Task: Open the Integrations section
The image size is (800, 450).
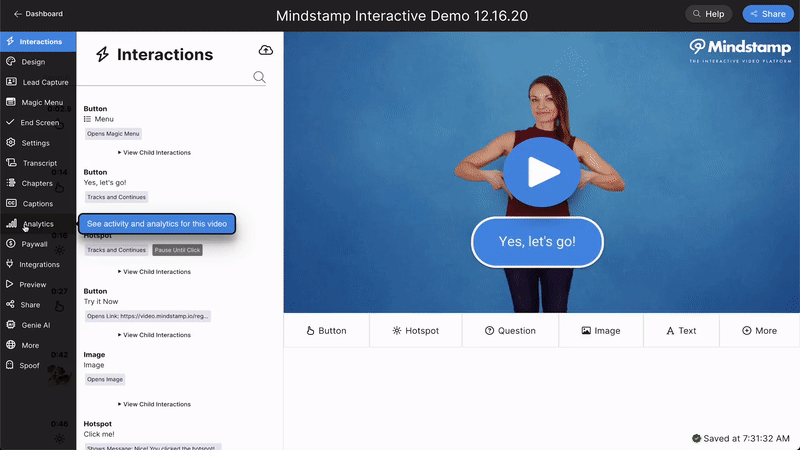Action: (39, 264)
